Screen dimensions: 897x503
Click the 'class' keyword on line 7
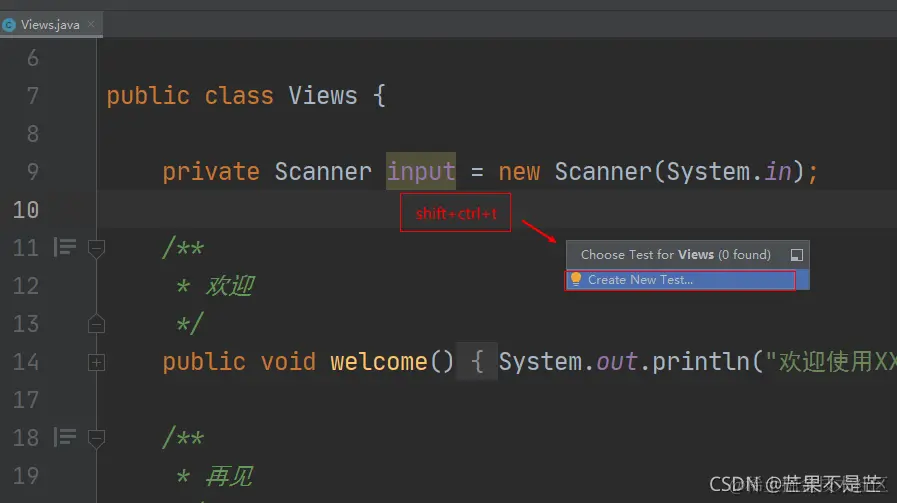coord(239,96)
